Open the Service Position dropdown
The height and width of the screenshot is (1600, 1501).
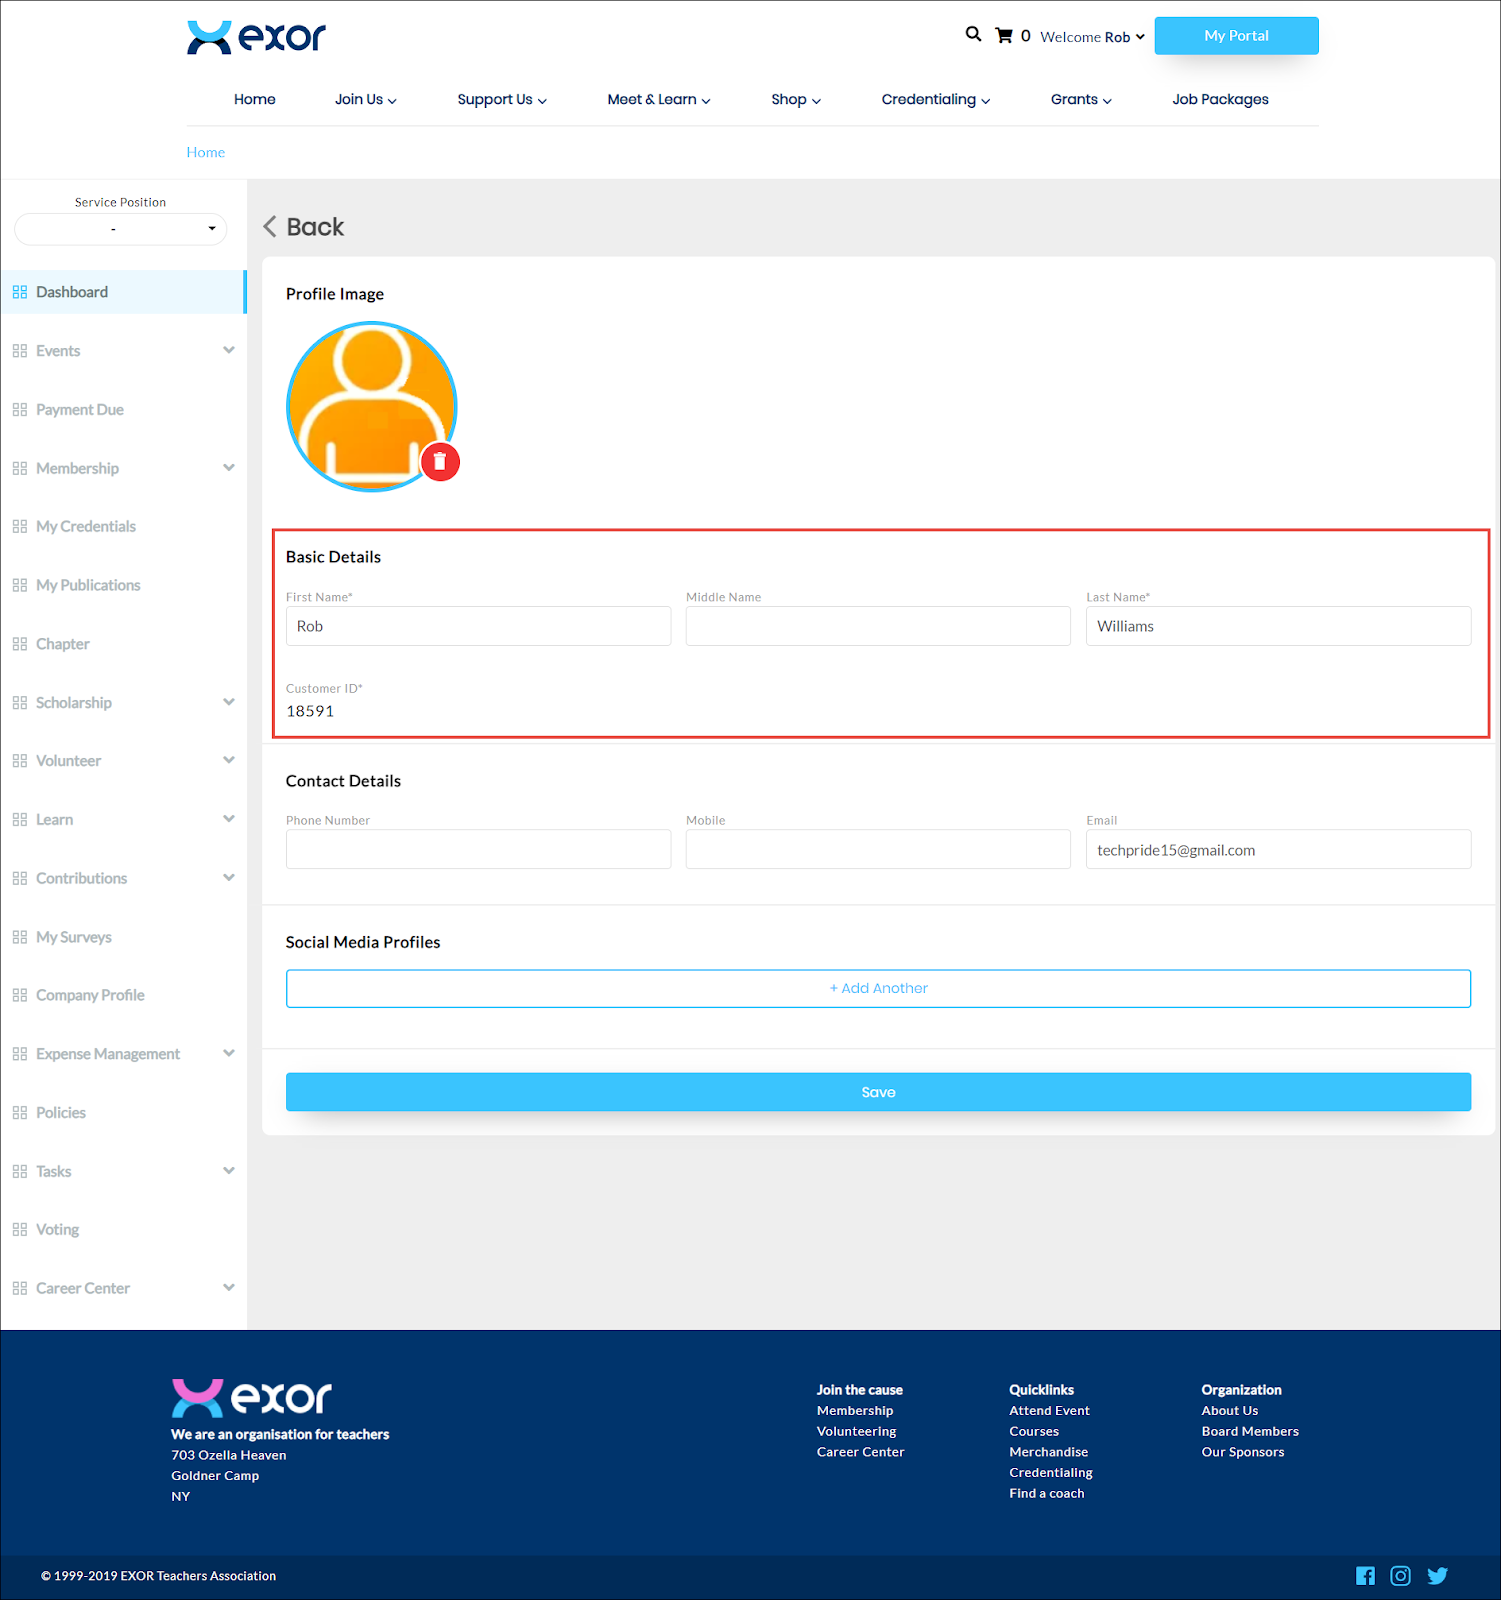point(120,229)
